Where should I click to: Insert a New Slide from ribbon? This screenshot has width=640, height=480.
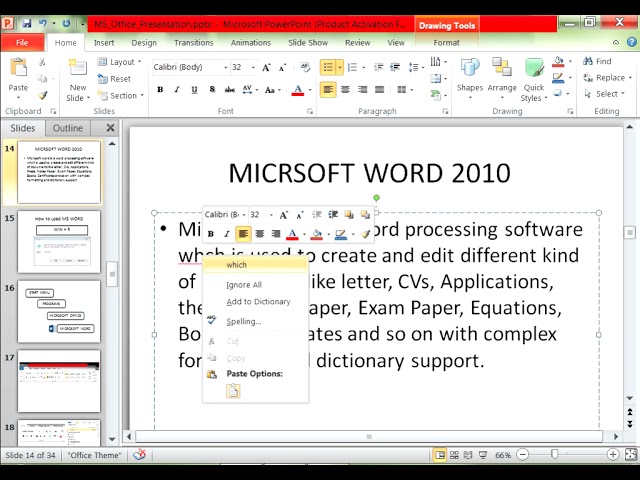pyautogui.click(x=78, y=80)
